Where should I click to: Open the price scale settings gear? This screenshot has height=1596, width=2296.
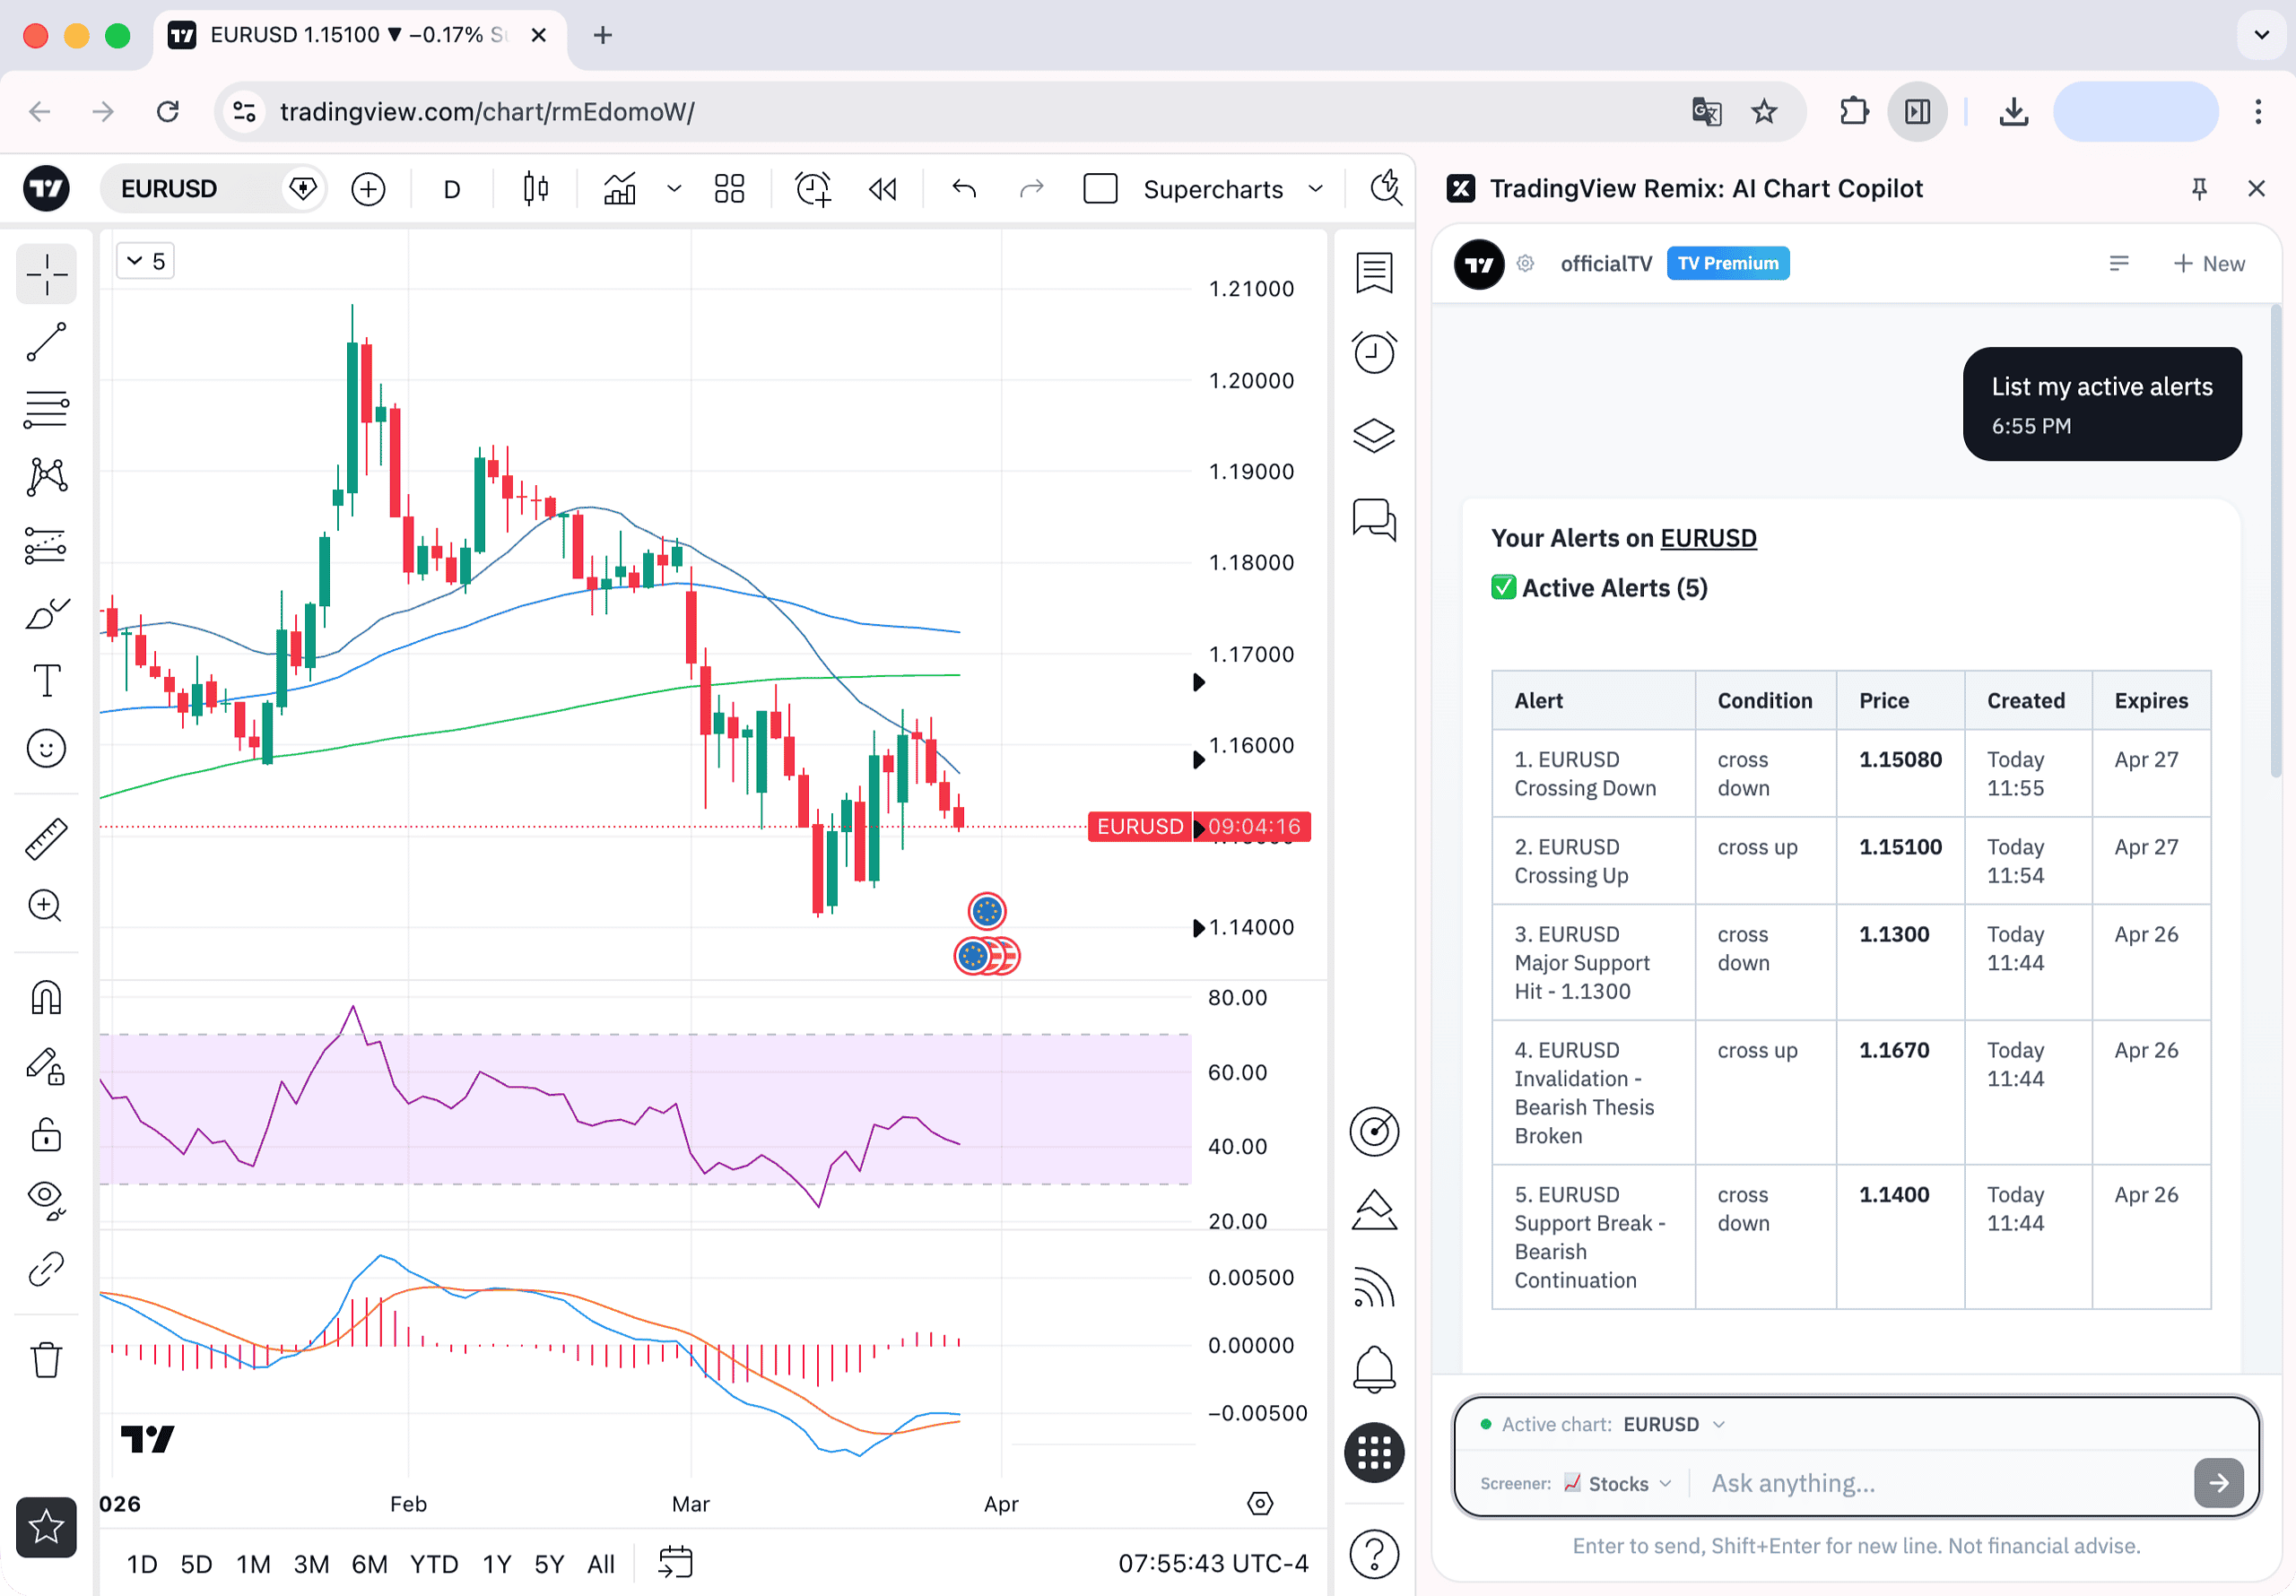point(1260,1504)
